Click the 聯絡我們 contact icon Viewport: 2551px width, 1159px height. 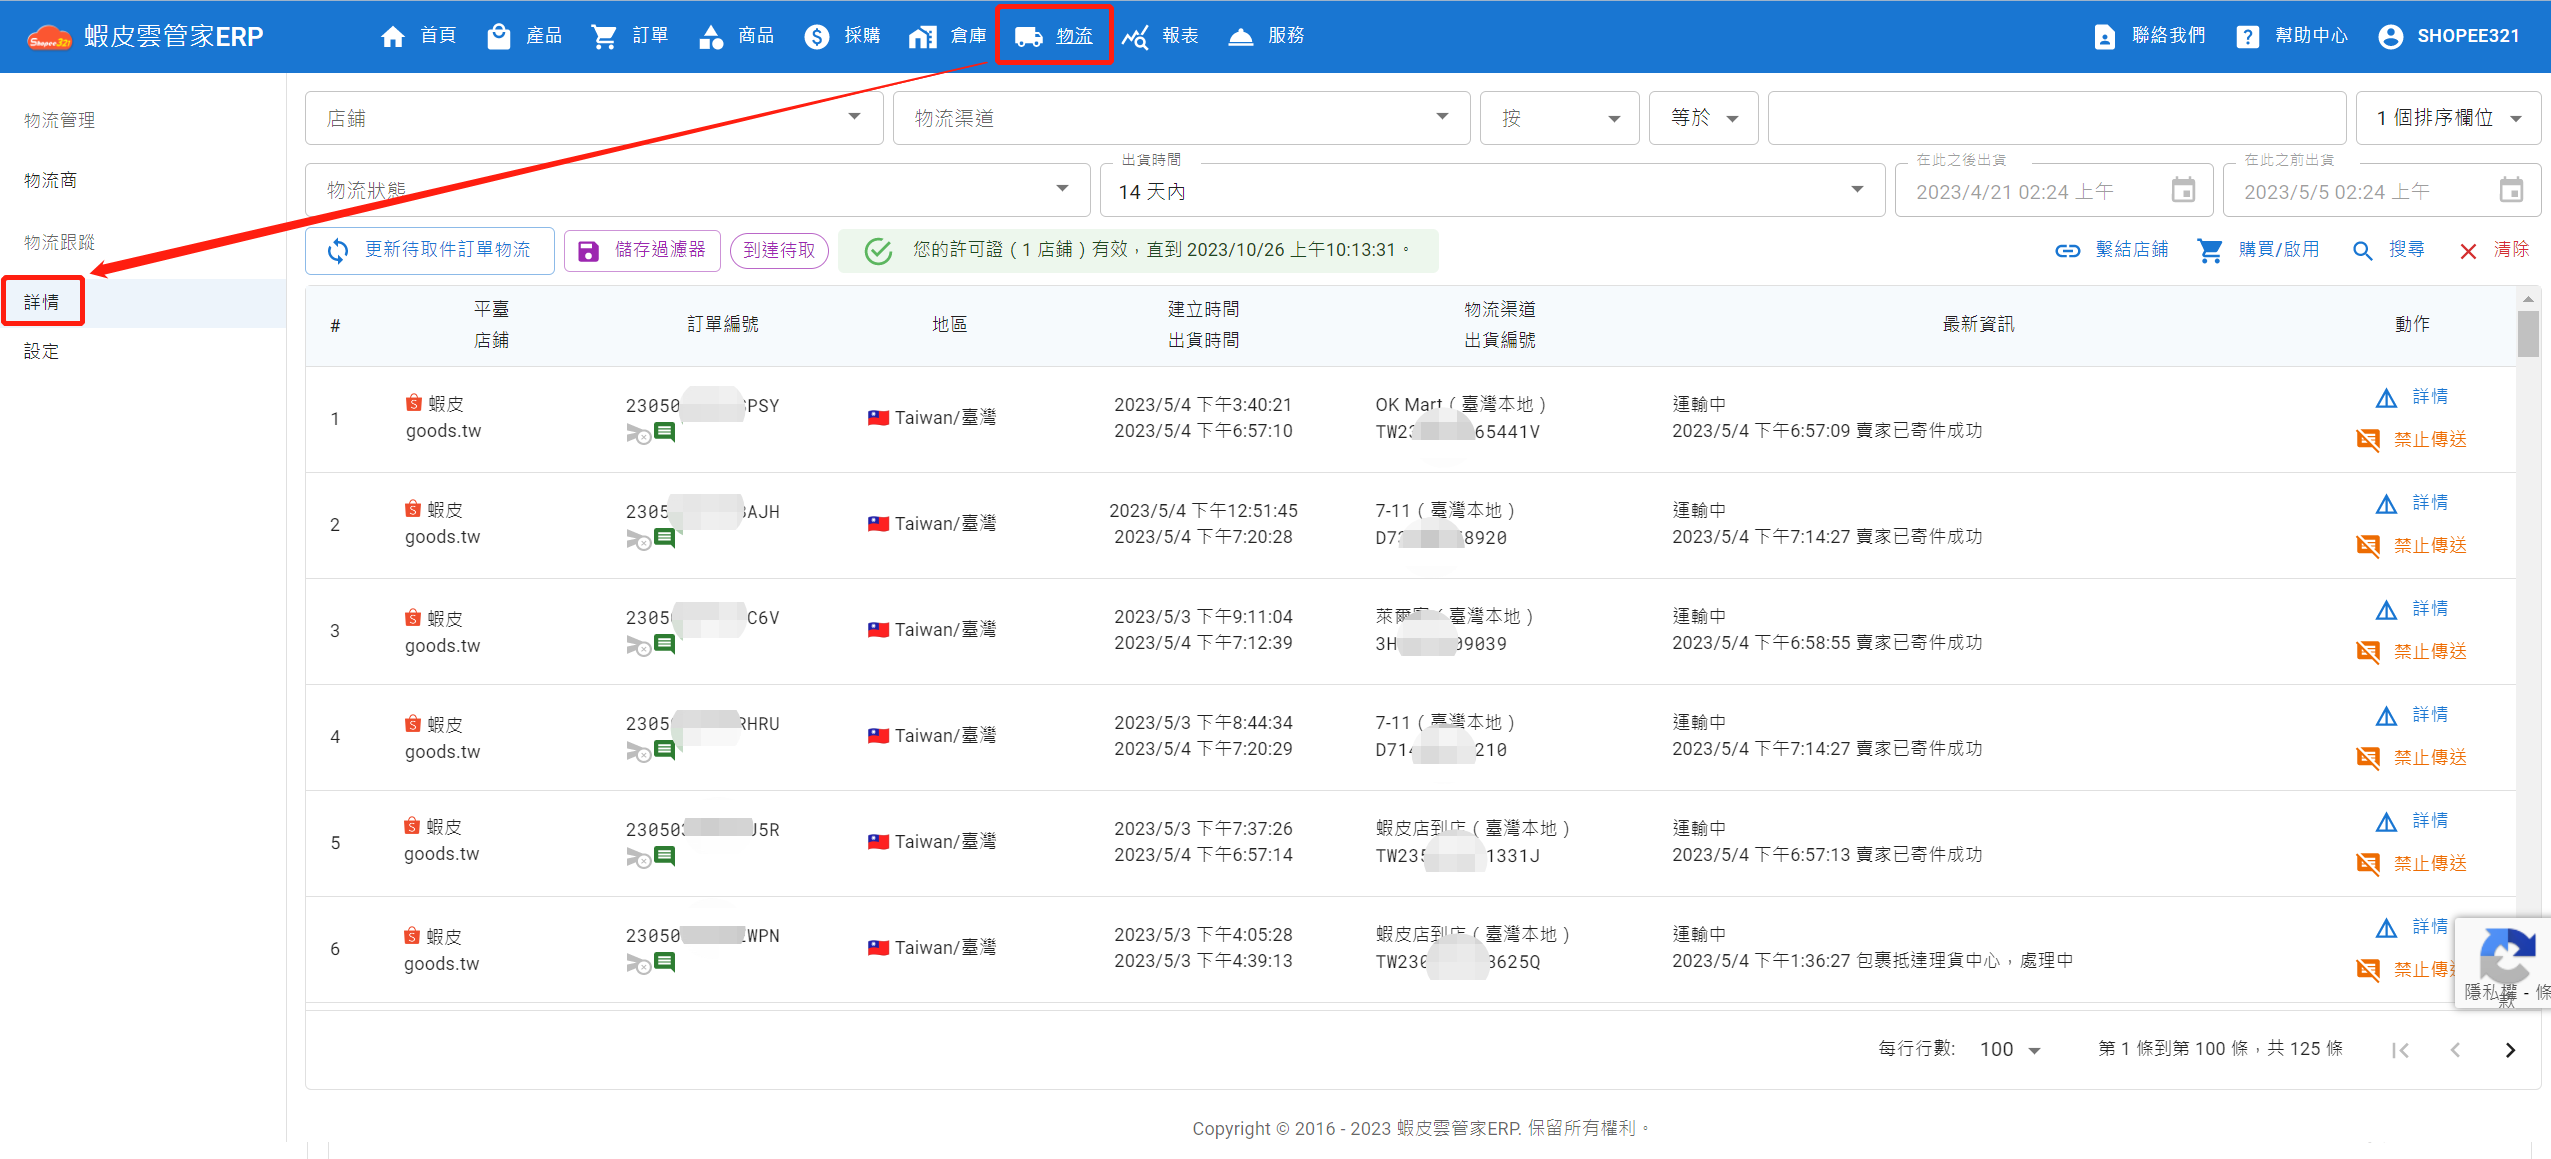click(x=2104, y=37)
